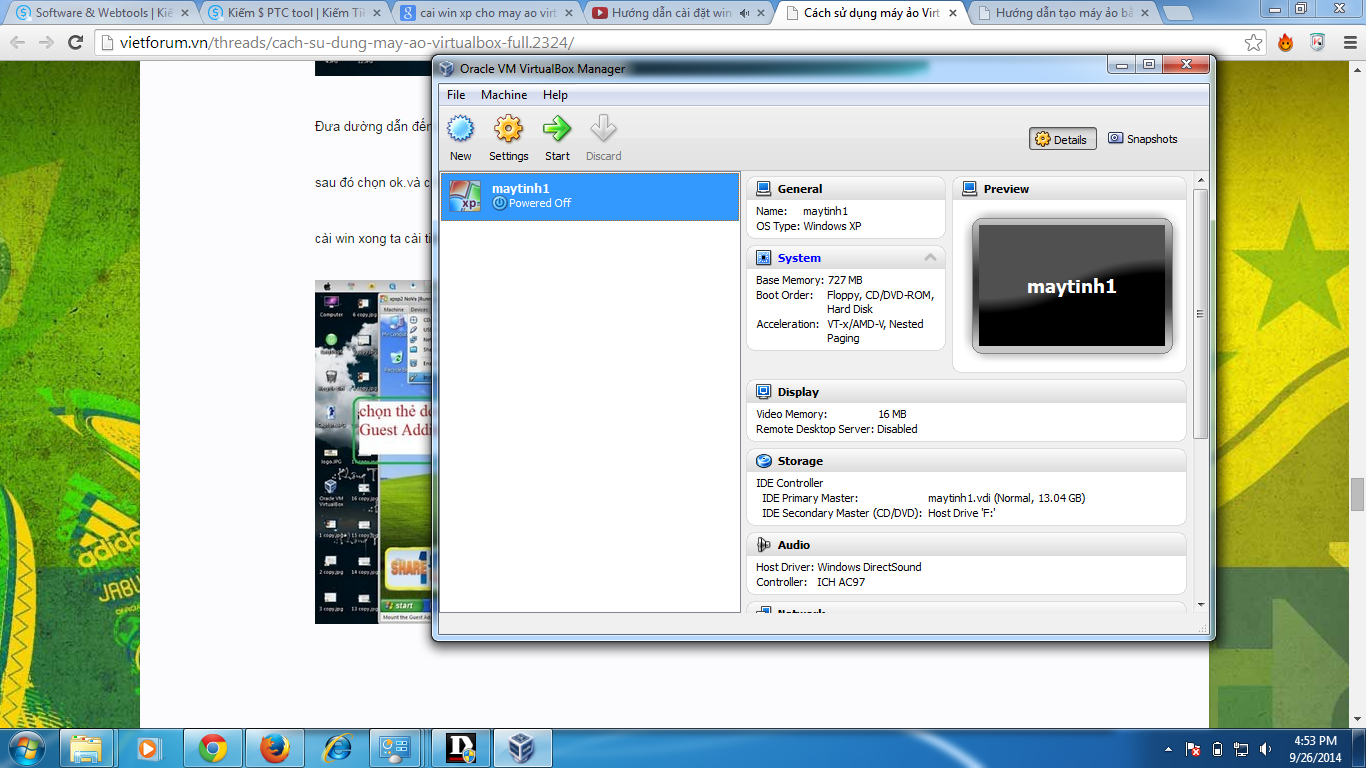Go back using Chrome's back arrow
The image size is (1366, 768).
point(18,42)
